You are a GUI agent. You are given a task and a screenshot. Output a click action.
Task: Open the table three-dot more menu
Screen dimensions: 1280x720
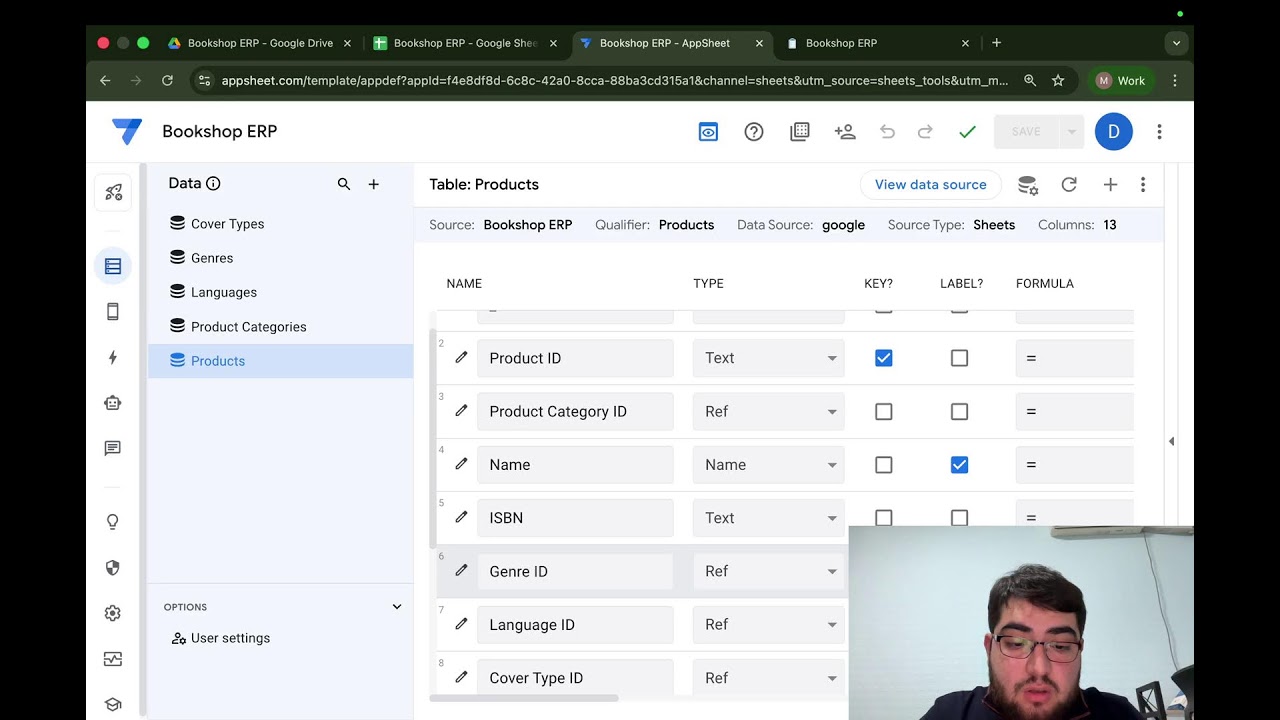(1143, 185)
